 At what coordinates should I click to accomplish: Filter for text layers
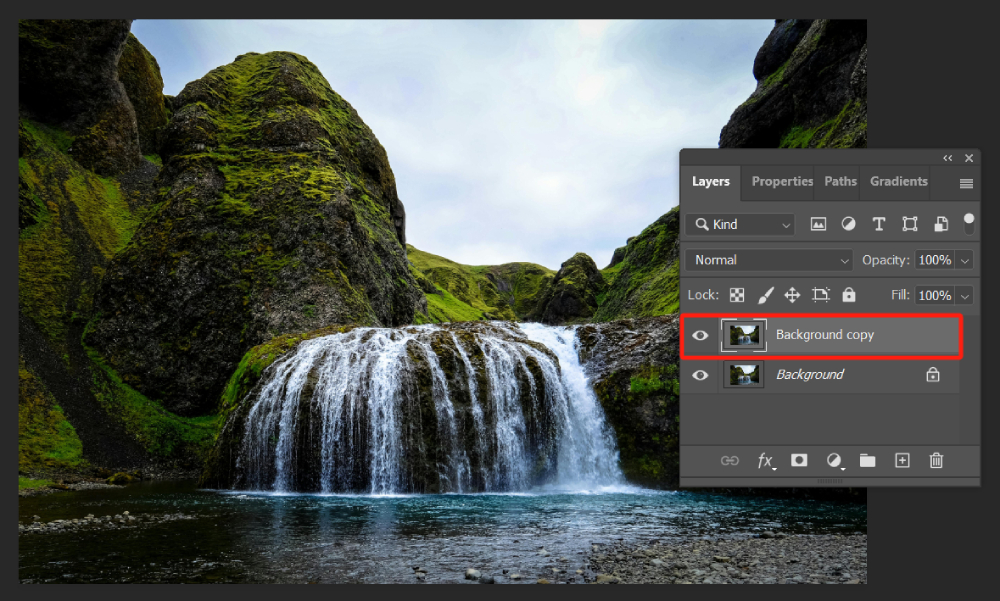click(878, 224)
